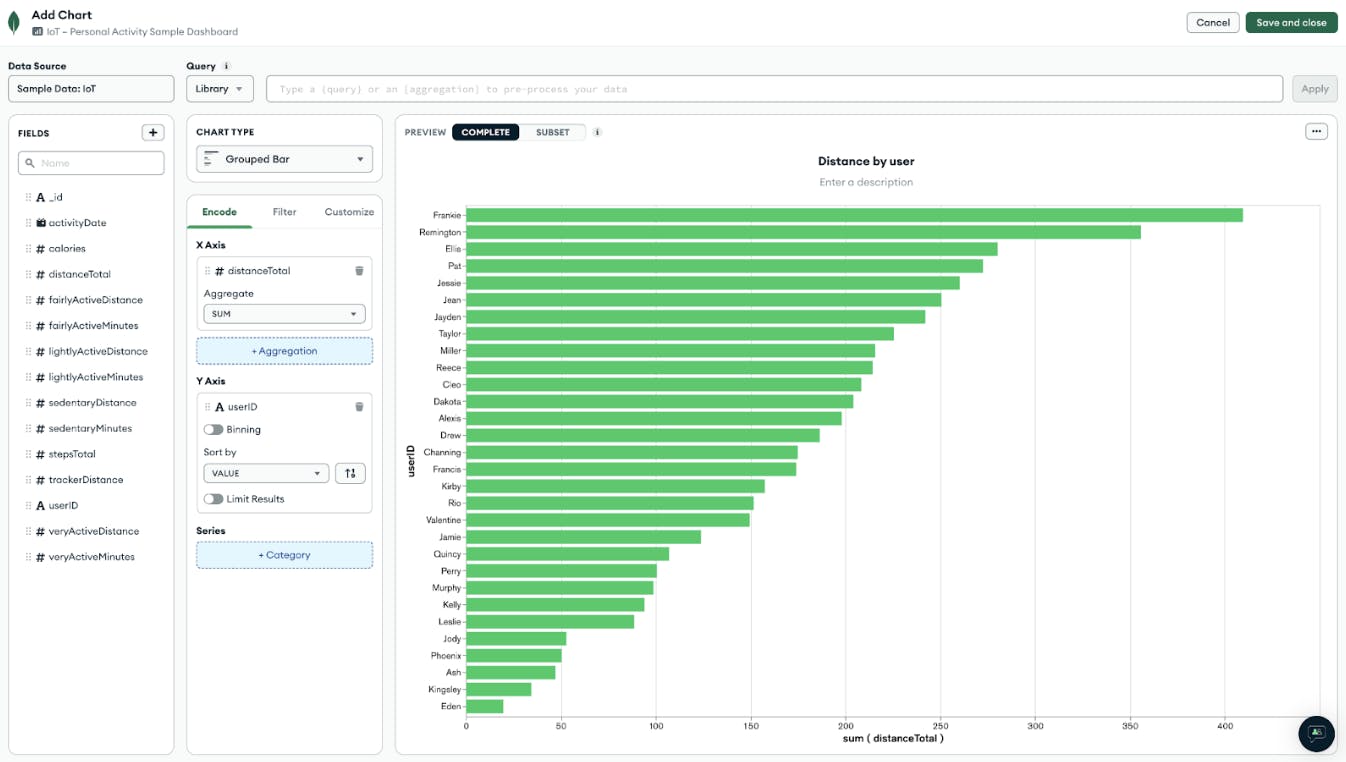1346x762 pixels.
Task: Toggle sort direction for Y Axis
Action: 350,473
